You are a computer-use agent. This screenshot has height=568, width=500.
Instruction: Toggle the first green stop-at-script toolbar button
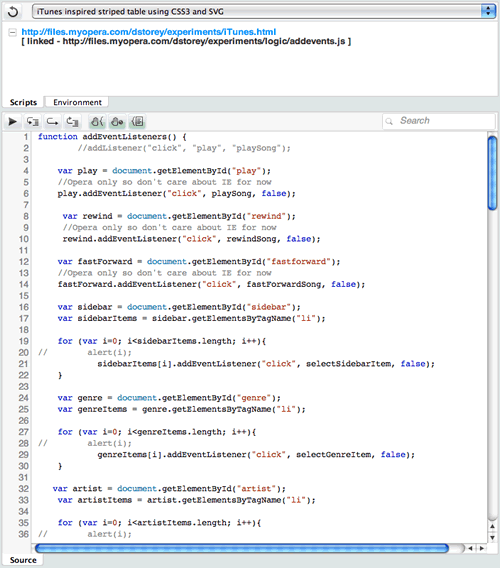[97, 122]
